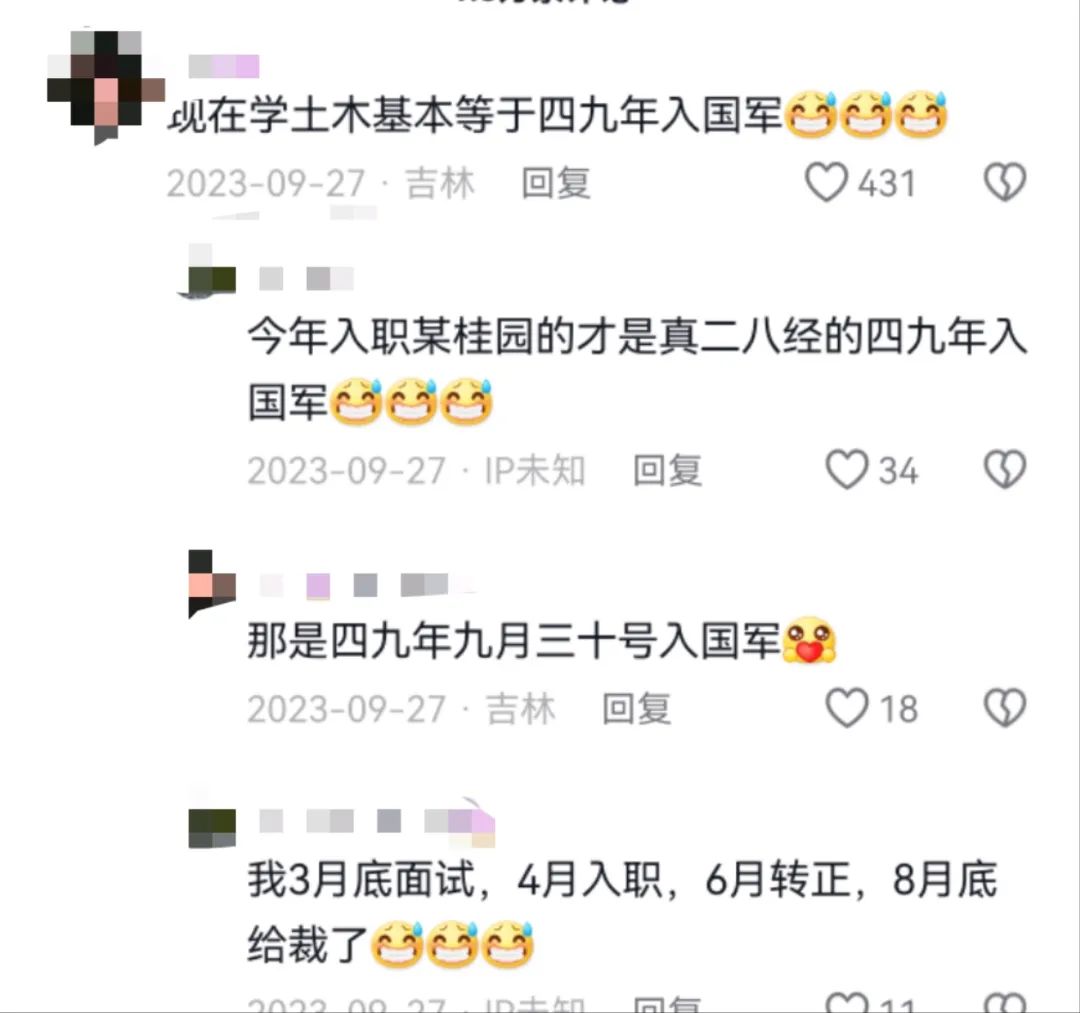Dislike the partially visible bottom comment
1080x1013 pixels.
tap(1005, 1003)
